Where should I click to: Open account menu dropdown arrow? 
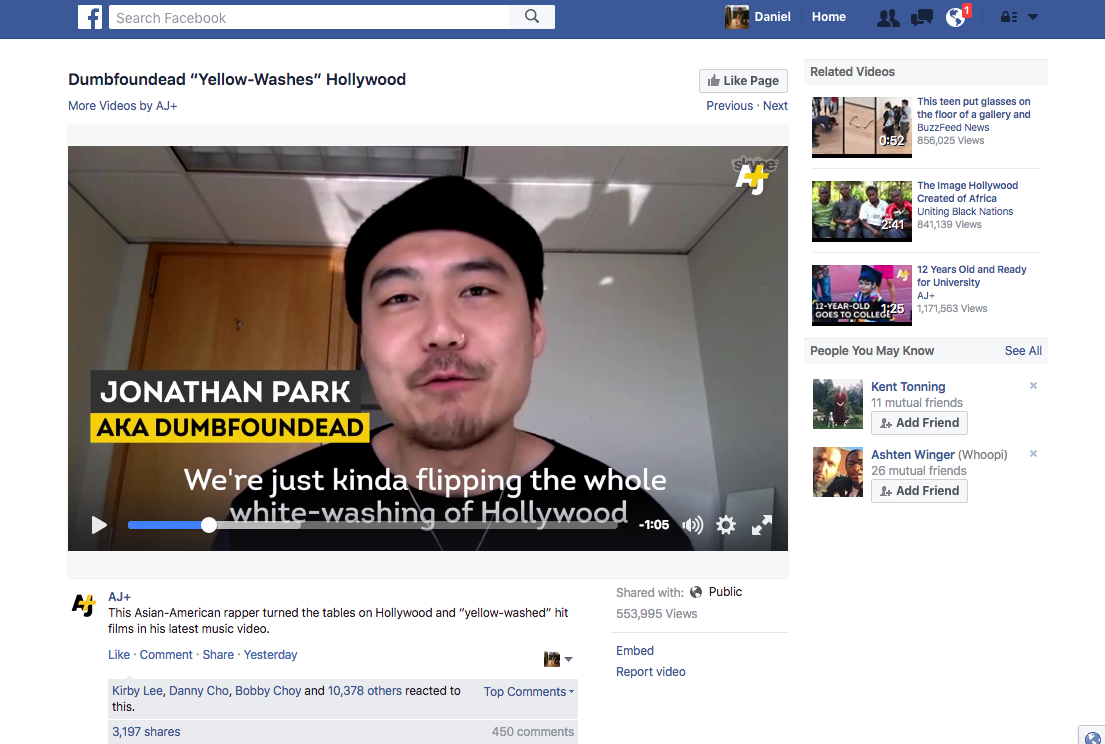[1033, 18]
